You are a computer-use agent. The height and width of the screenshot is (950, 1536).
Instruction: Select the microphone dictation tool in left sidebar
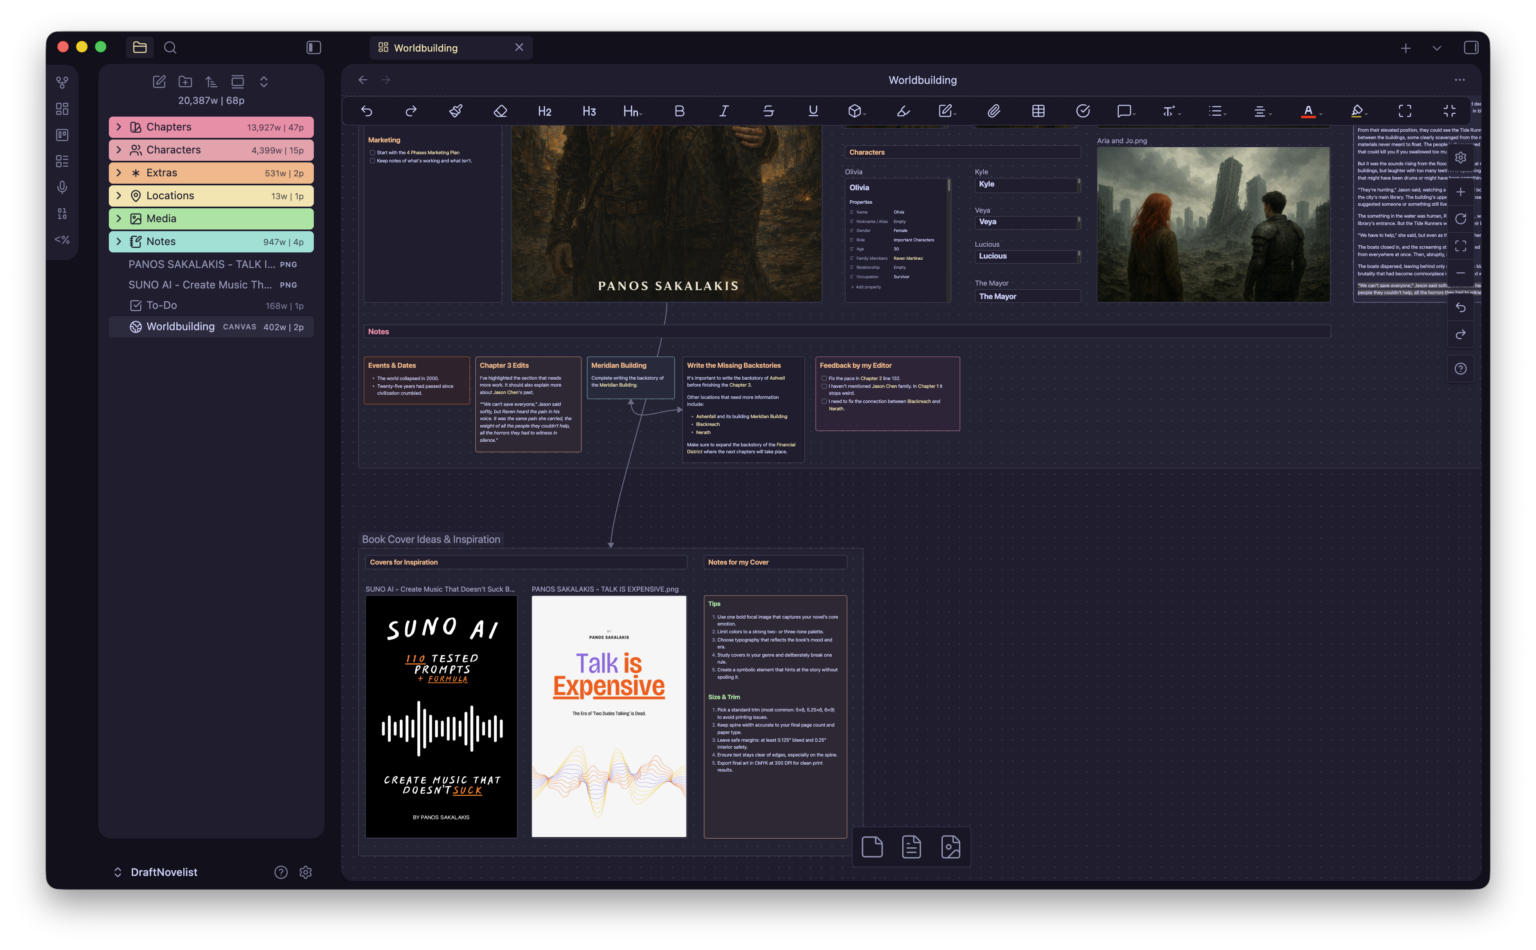61,186
